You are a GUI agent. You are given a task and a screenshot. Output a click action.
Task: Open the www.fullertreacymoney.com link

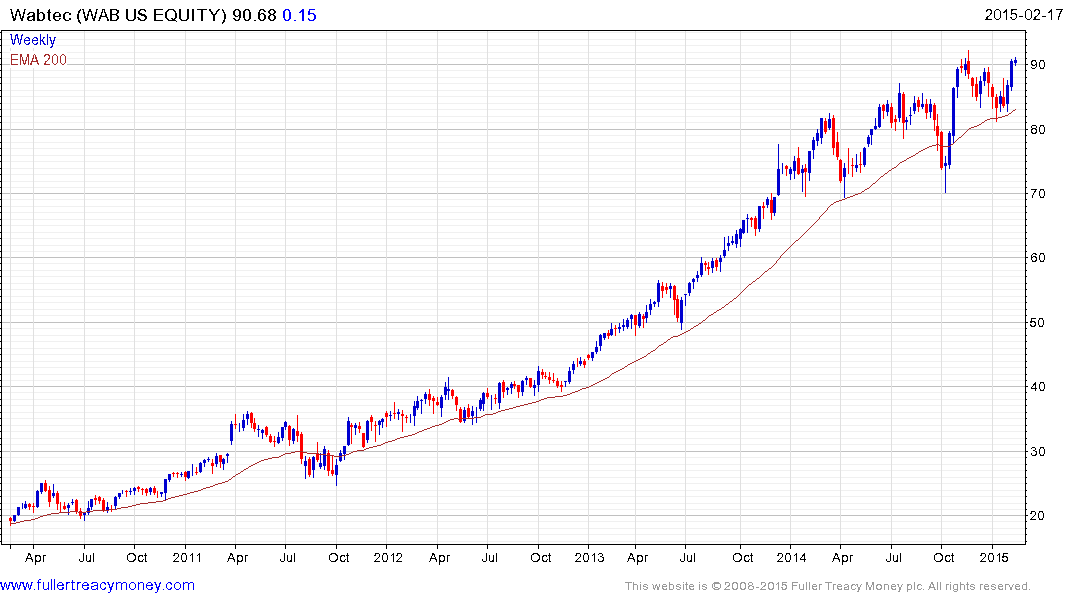tap(97, 585)
